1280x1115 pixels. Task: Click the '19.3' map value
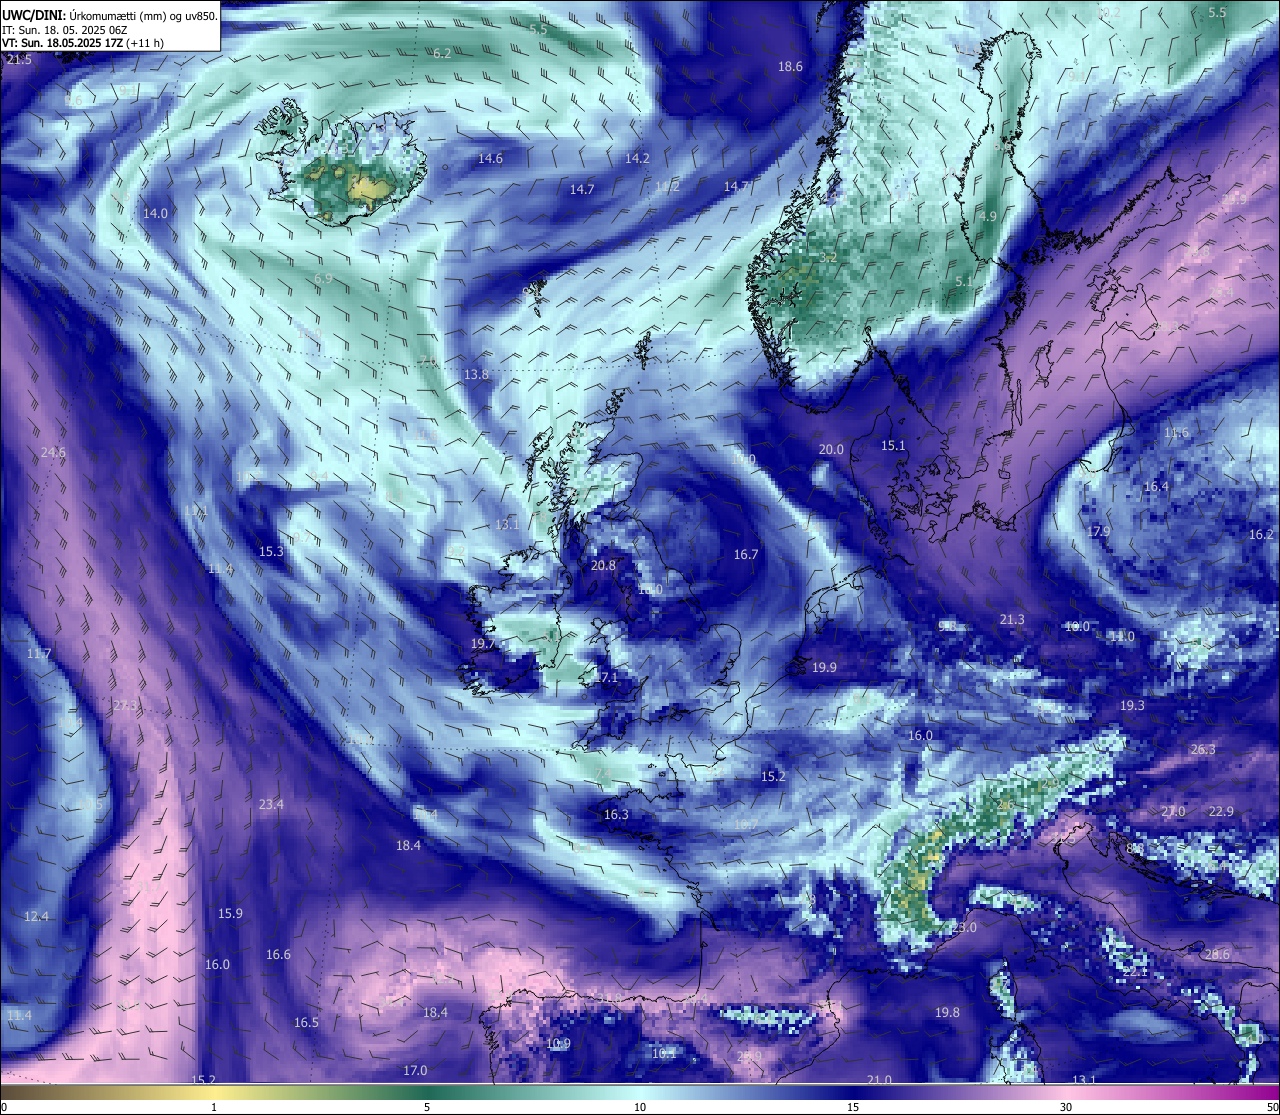(x=1131, y=705)
